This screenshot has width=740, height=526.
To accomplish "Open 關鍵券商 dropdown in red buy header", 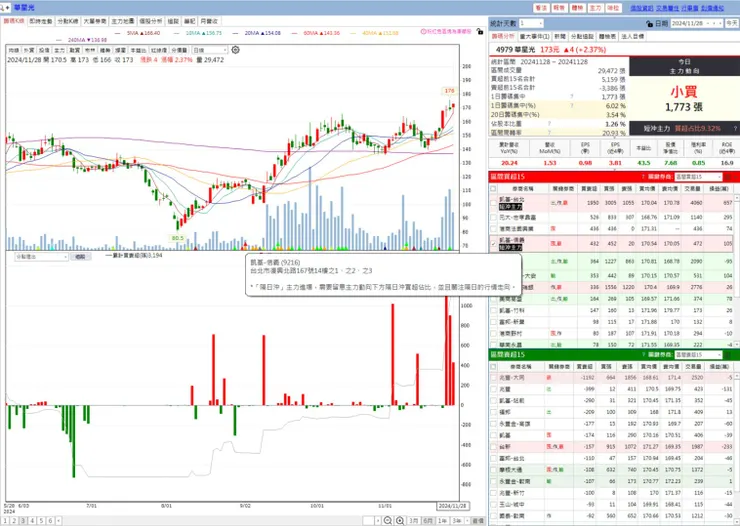I will coord(698,177).
